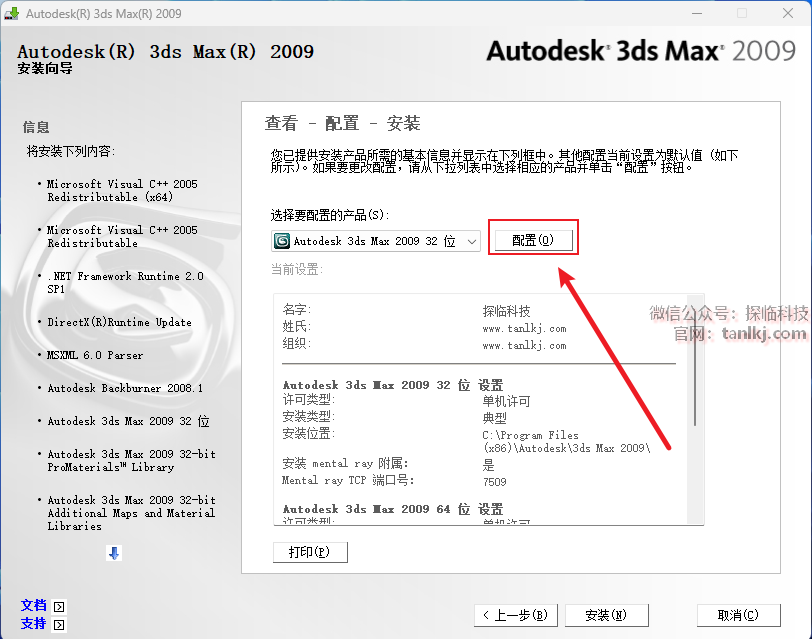This screenshot has height=639, width=812.
Task: Click the installer icon in title bar
Action: (x=11, y=13)
